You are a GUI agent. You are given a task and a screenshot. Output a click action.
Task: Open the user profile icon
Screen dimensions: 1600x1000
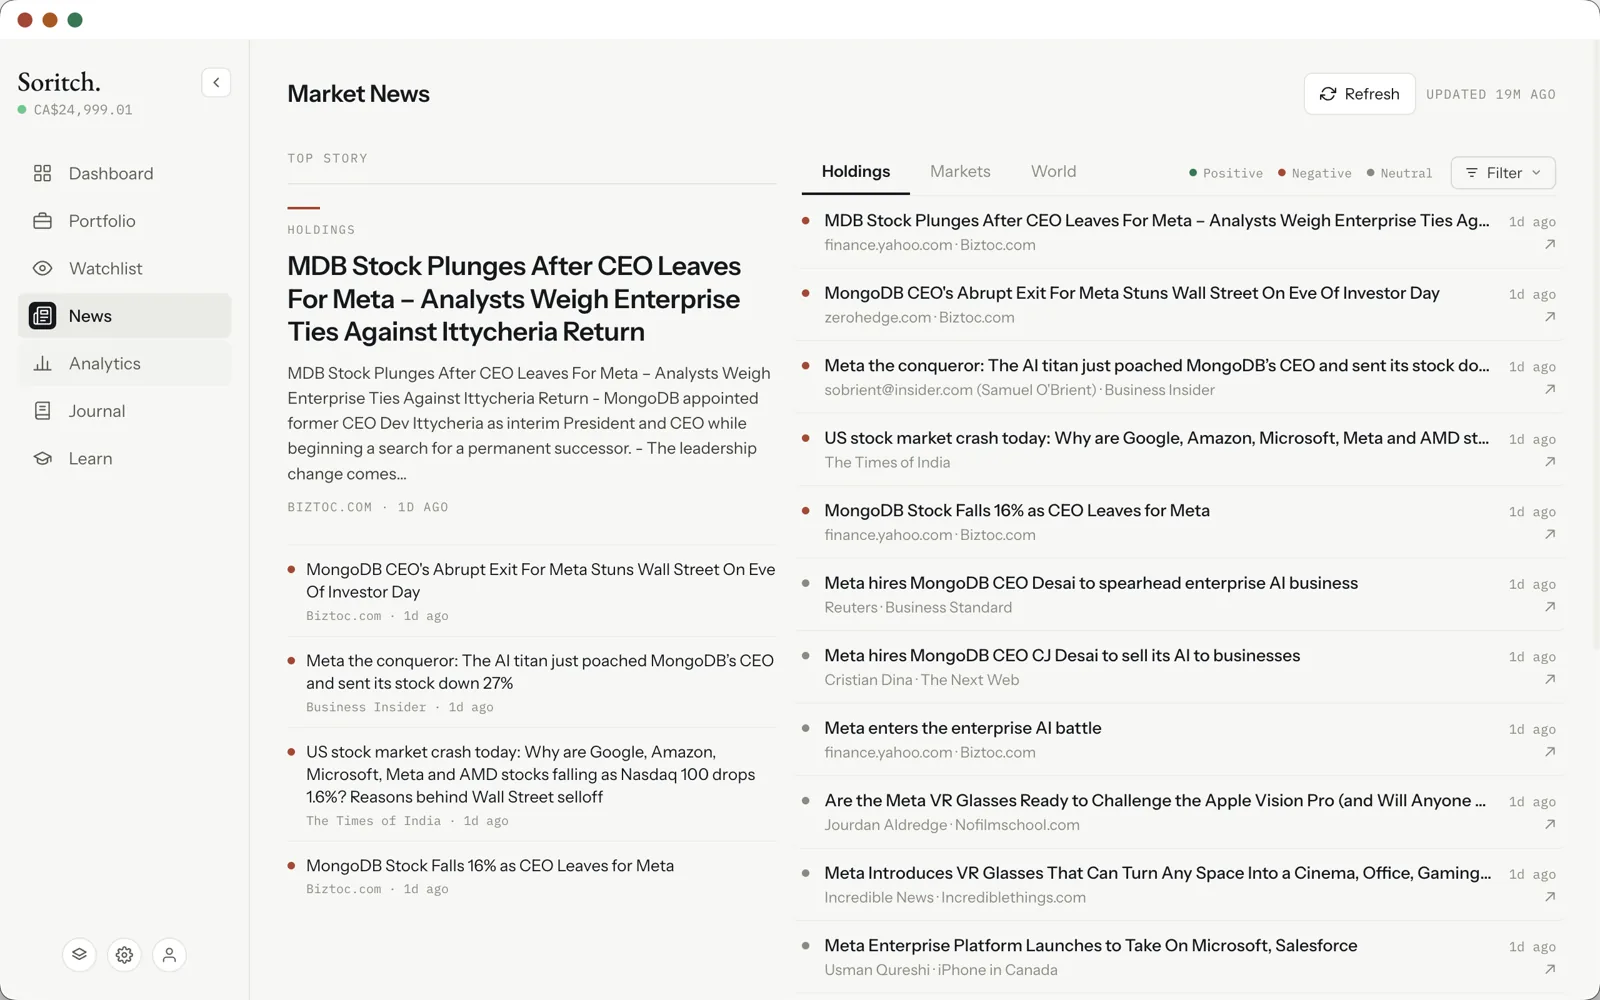coord(169,955)
